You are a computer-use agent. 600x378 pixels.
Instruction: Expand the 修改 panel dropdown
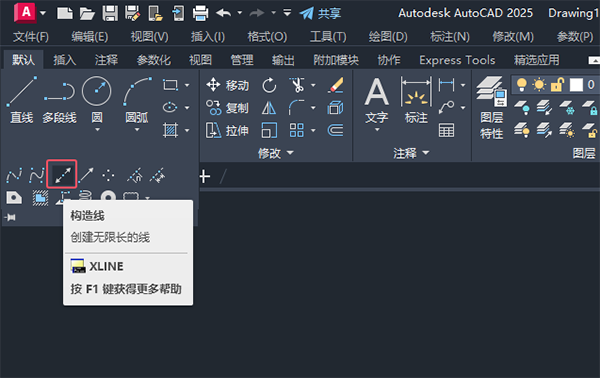point(275,153)
